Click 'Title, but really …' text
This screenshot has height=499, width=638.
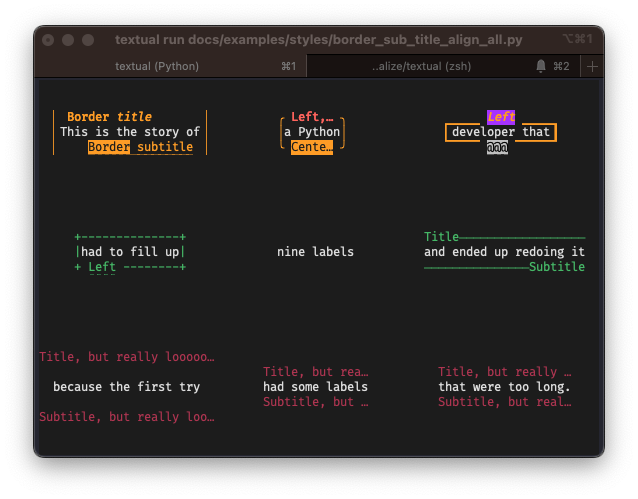click(505, 372)
